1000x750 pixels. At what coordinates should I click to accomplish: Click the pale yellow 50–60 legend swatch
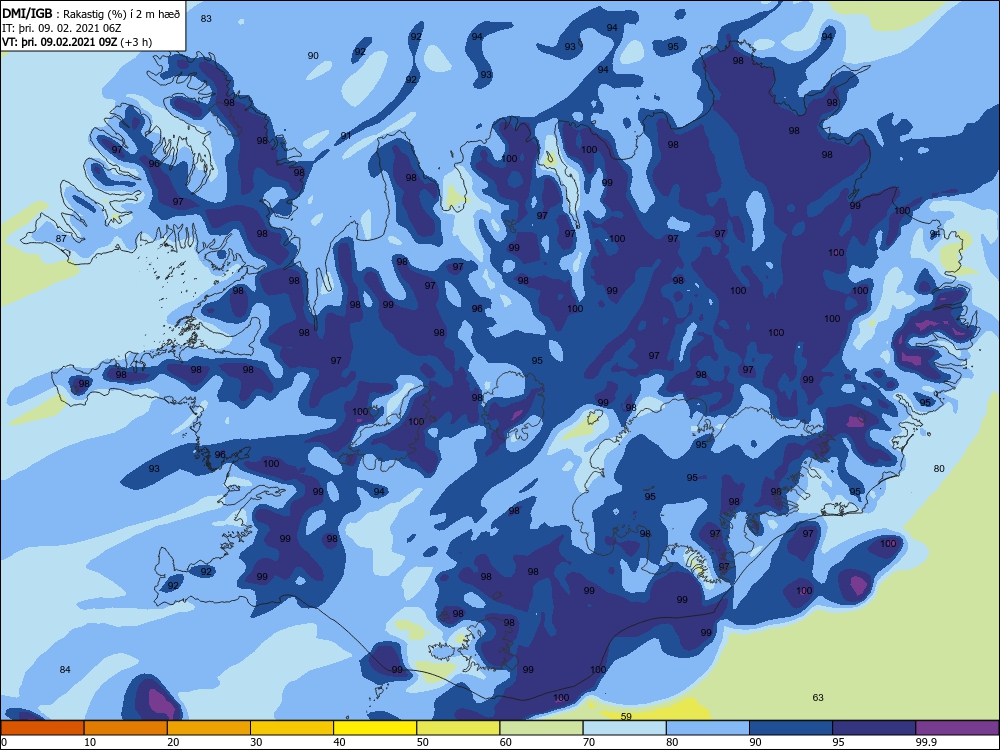(x=458, y=728)
